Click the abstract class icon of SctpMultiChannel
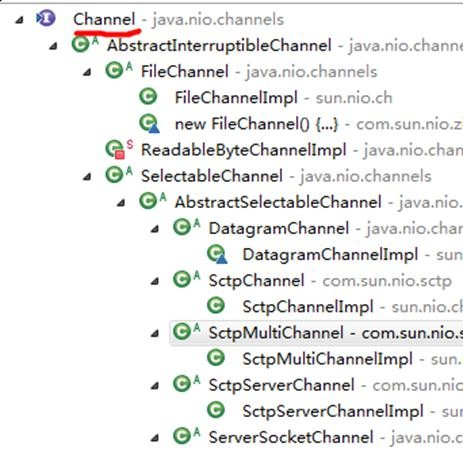This screenshot has height=449, width=463. tap(182, 332)
